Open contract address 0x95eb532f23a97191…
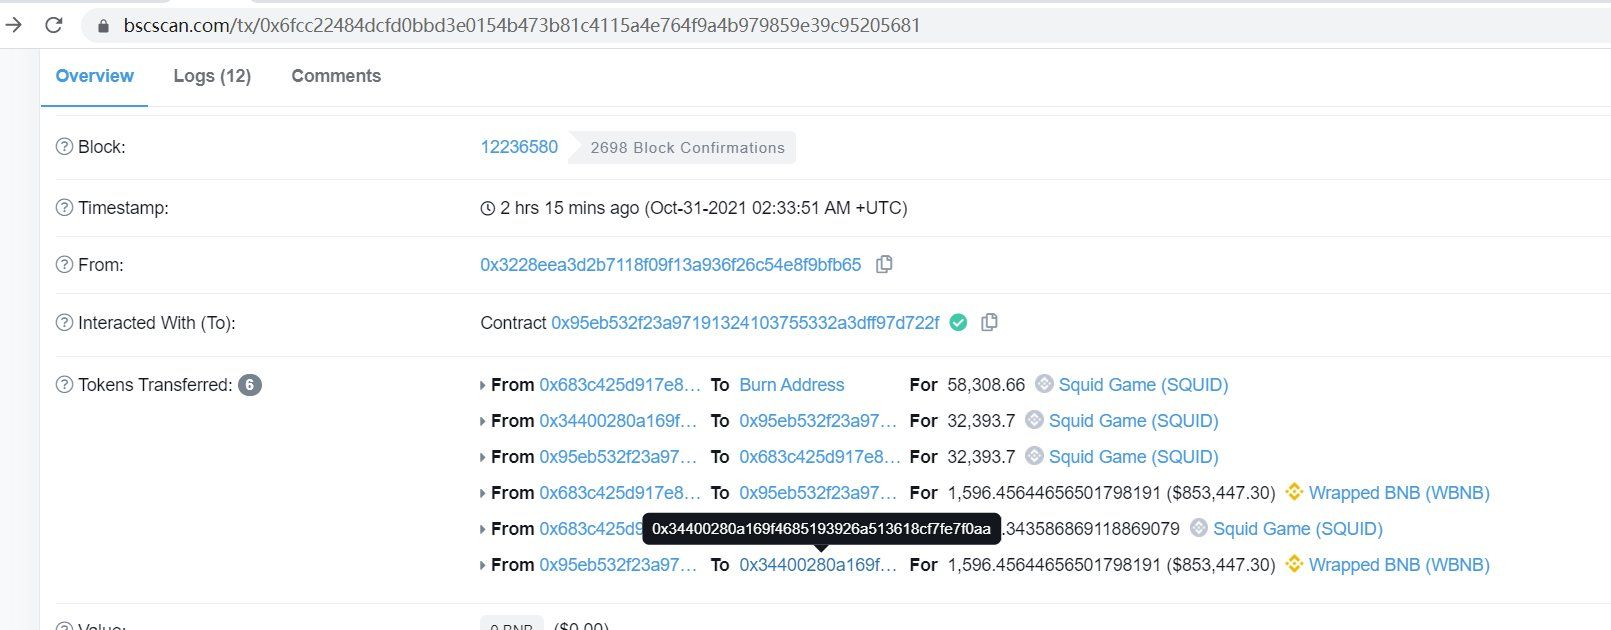Image resolution: width=1611 pixels, height=630 pixels. pyautogui.click(x=745, y=323)
